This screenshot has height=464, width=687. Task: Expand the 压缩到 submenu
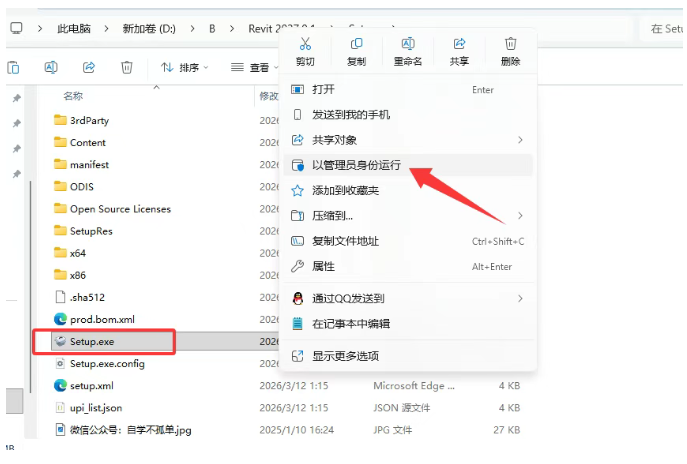(x=332, y=215)
